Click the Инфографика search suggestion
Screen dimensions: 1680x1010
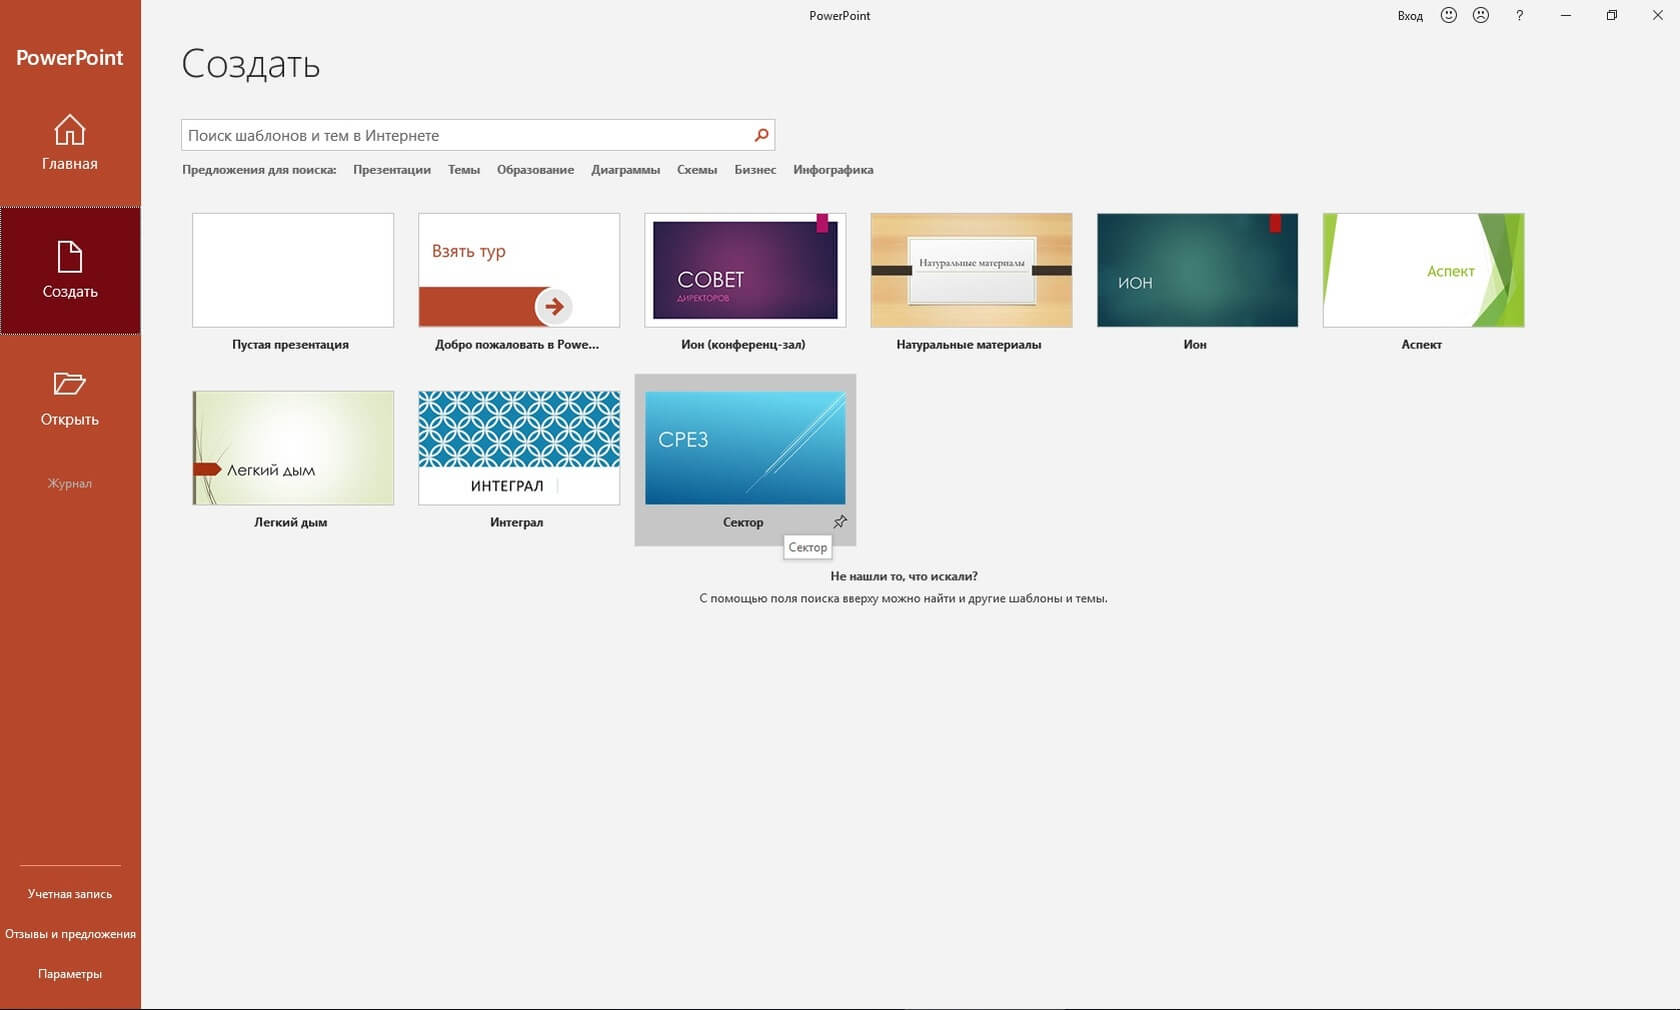pos(833,170)
